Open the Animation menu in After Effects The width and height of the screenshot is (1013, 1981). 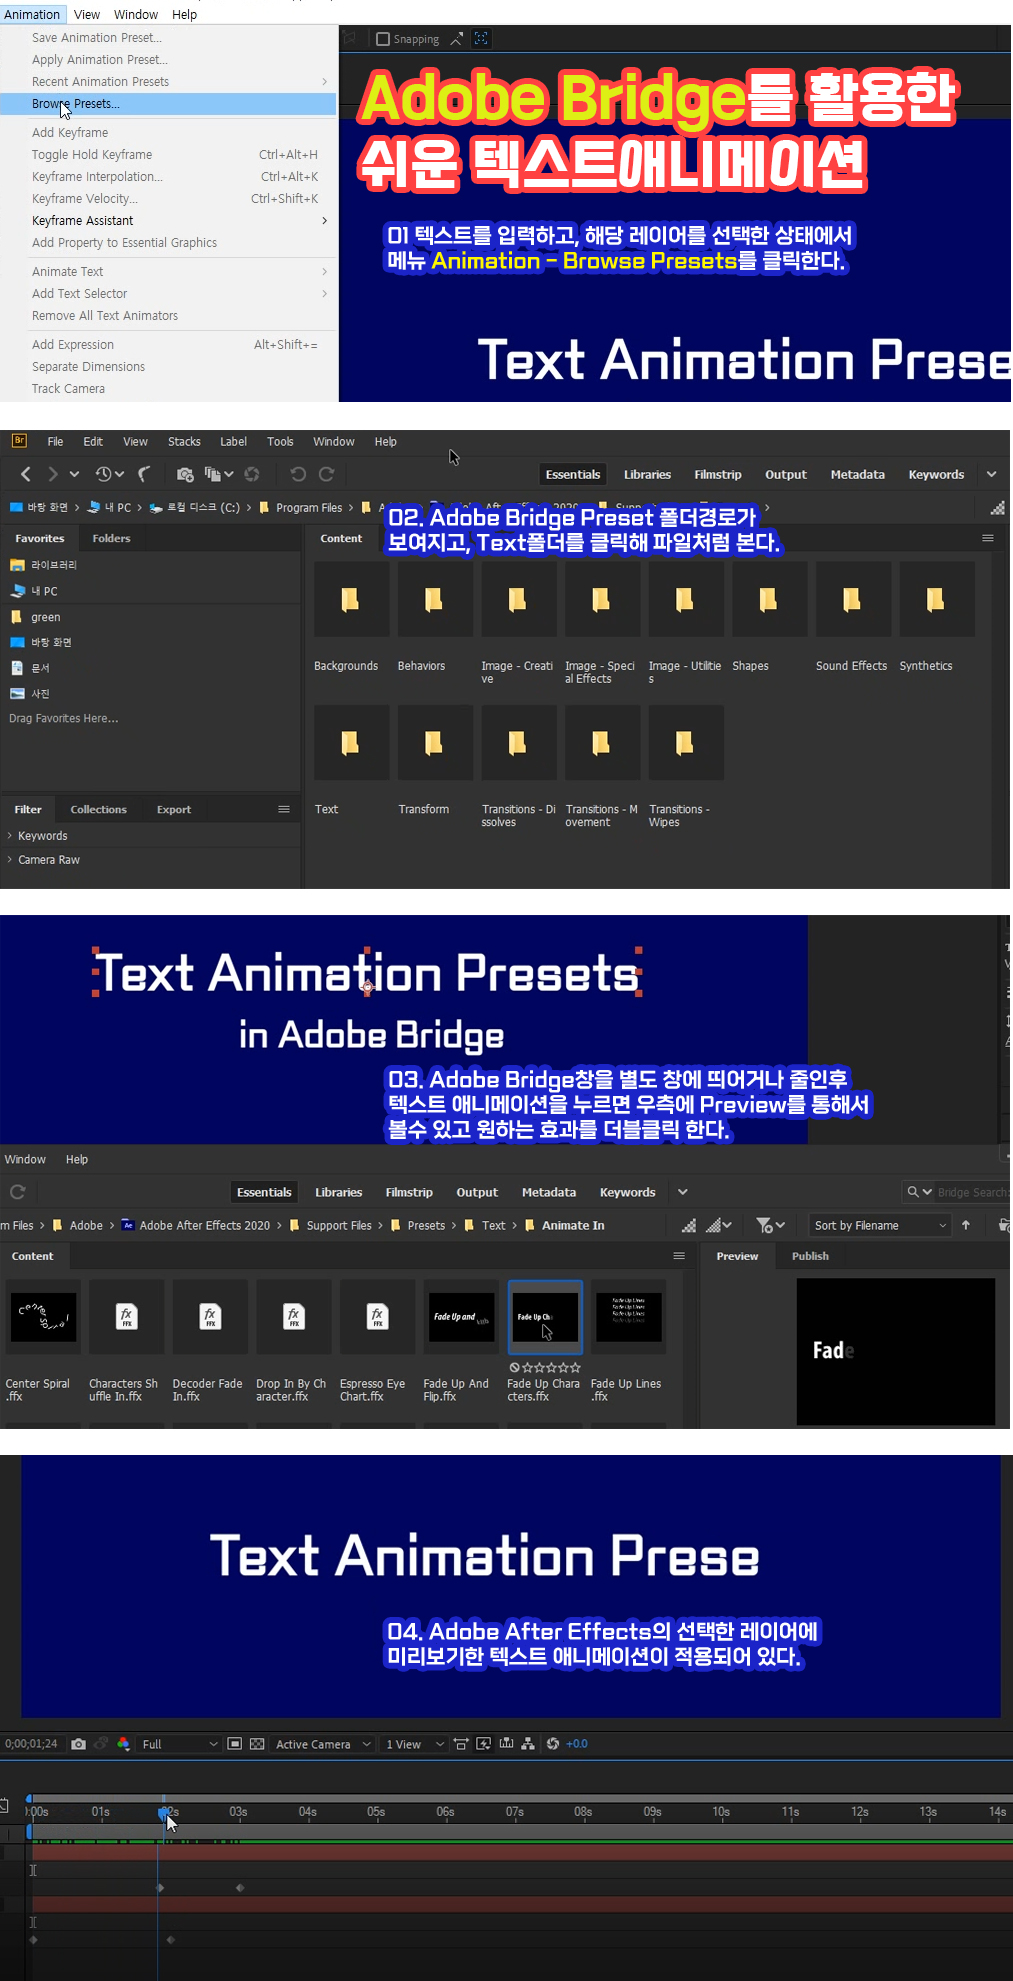[32, 14]
